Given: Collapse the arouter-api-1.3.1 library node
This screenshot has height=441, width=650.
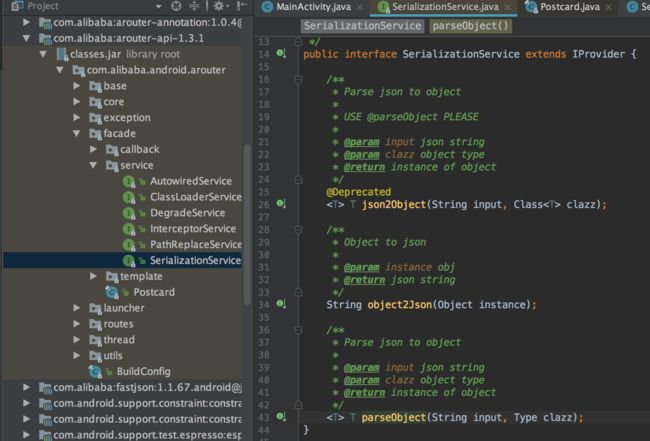Looking at the screenshot, I should coord(26,38).
